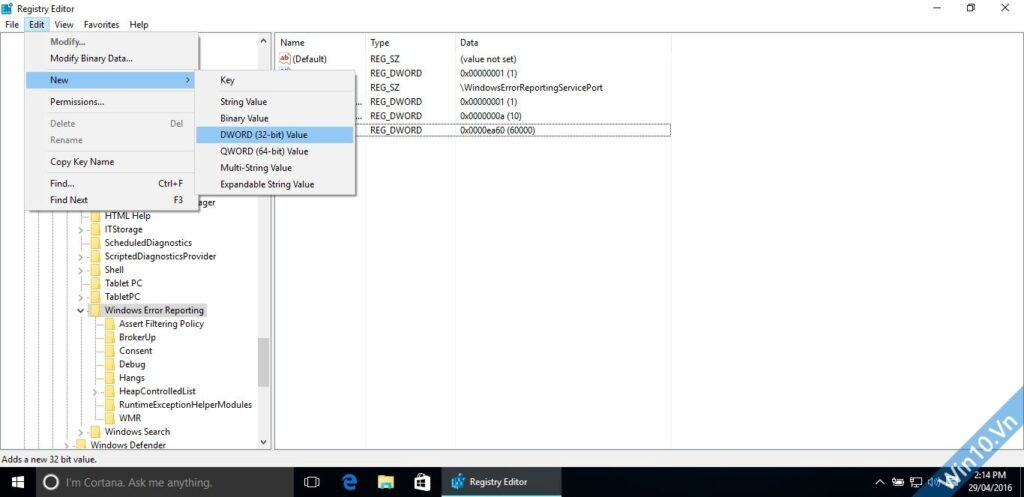Expand the Windows Search key

tap(80, 432)
